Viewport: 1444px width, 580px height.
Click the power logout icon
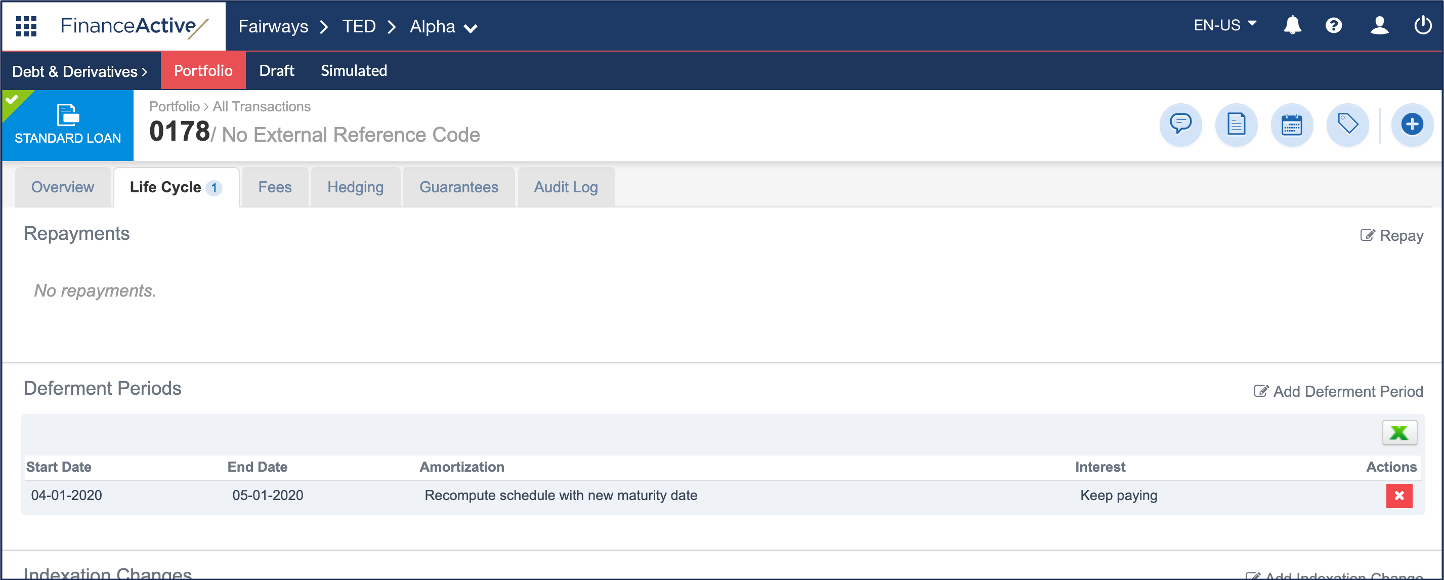[1423, 26]
